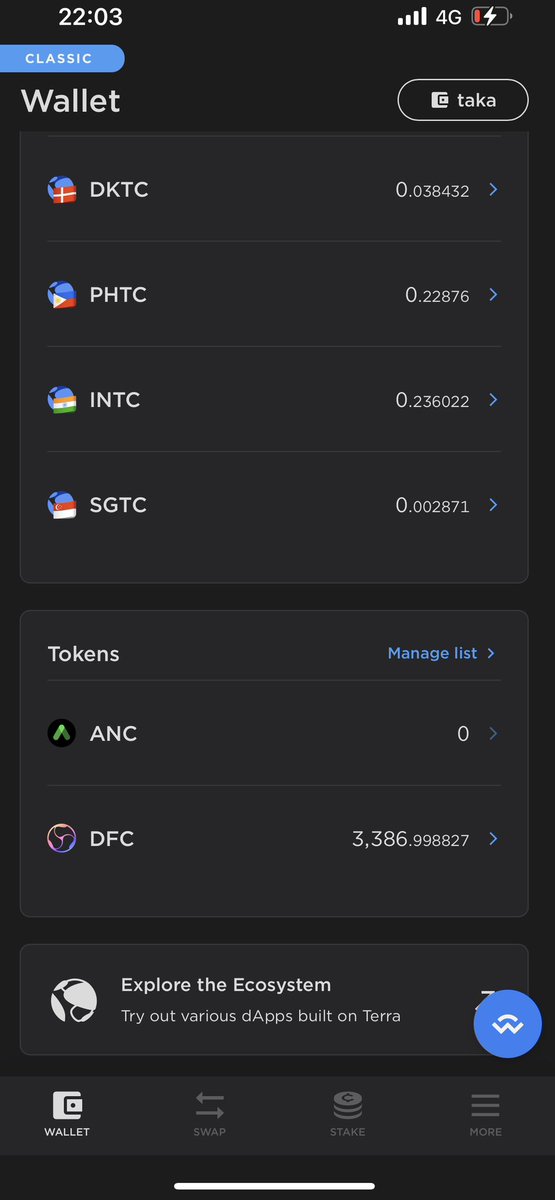This screenshot has height=1200, width=555.
Task: Tap the PHTC Philippine flag coin icon
Action: 62,295
